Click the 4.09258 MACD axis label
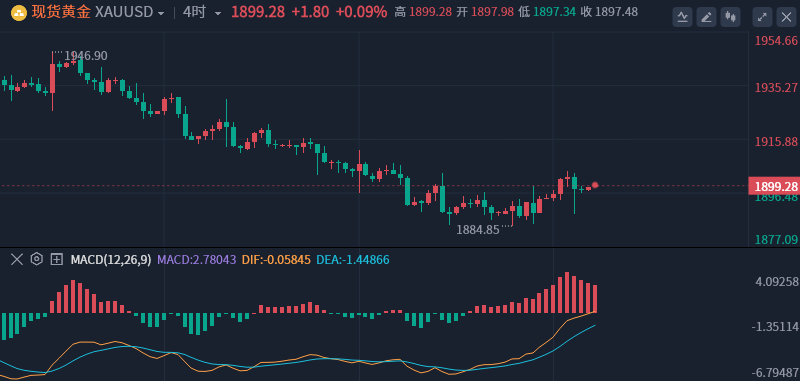Screen dimensions: 800x381 click(777, 282)
